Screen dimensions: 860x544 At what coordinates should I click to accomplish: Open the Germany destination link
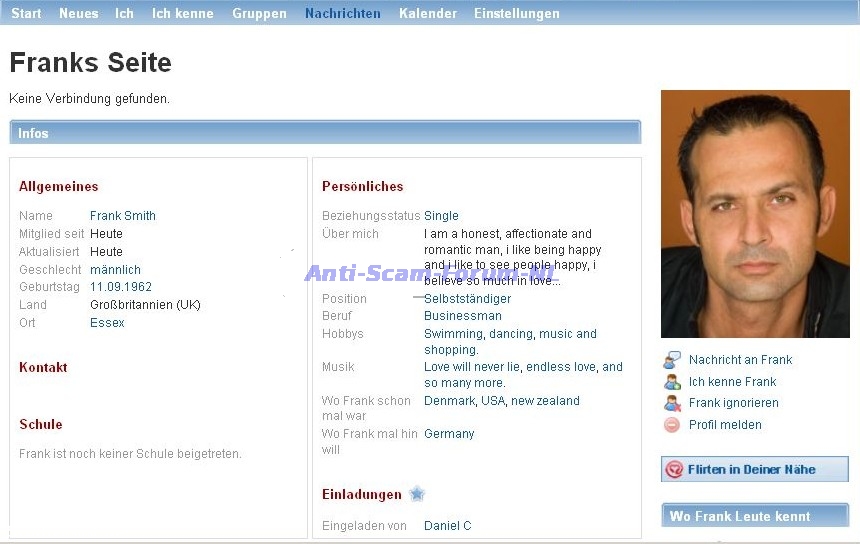449,434
